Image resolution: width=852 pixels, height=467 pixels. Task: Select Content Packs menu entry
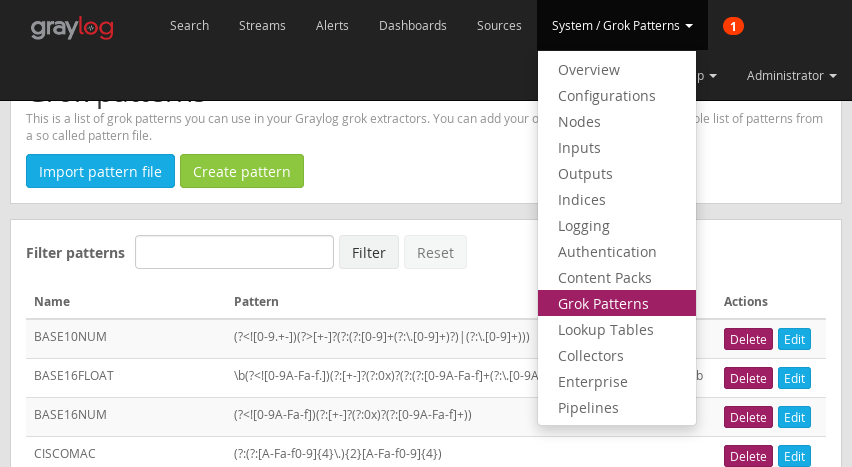[604, 278]
